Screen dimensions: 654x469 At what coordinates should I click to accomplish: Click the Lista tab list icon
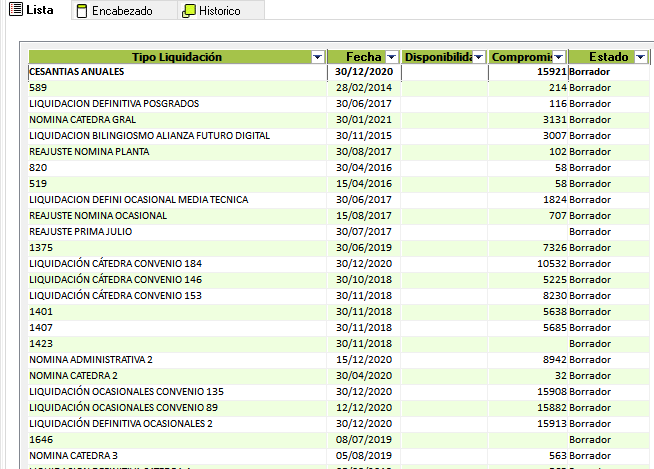point(15,10)
